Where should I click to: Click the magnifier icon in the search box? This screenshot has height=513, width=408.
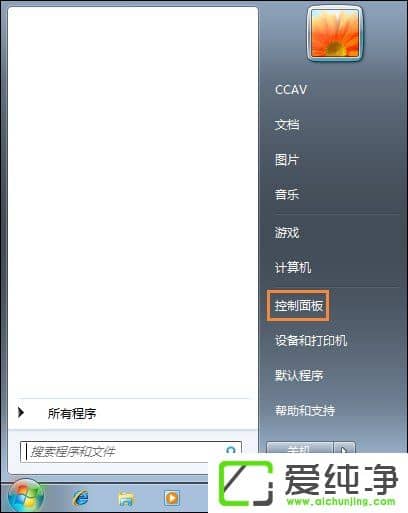point(231,451)
